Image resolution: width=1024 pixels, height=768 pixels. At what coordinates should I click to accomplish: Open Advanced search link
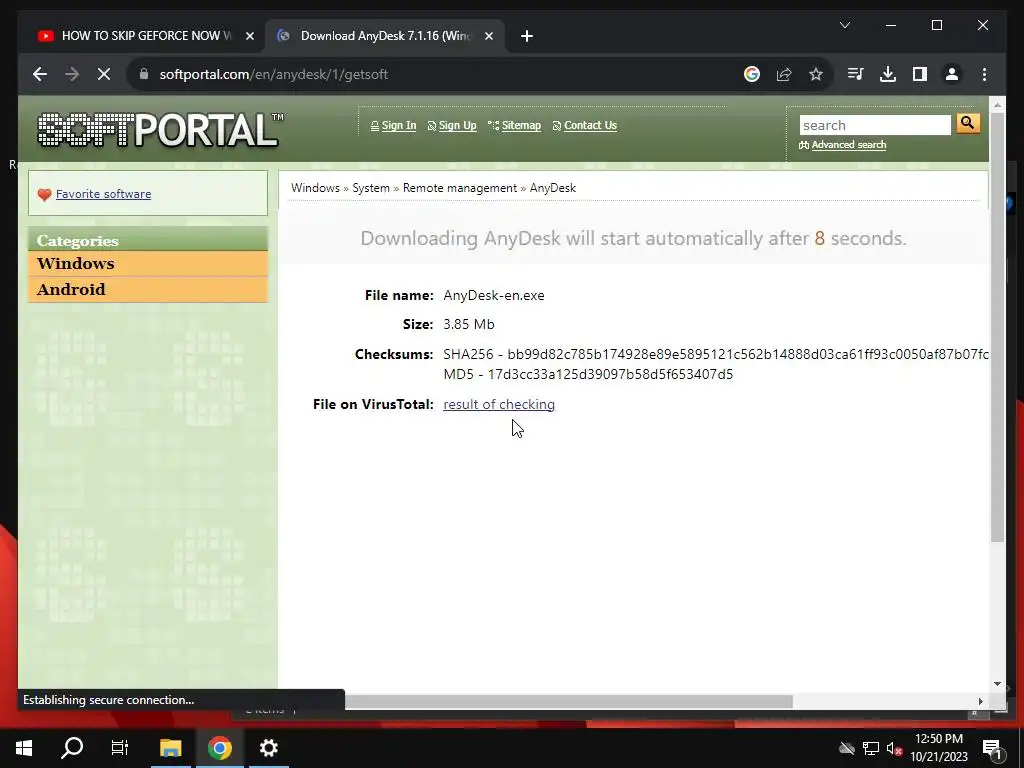(848, 145)
